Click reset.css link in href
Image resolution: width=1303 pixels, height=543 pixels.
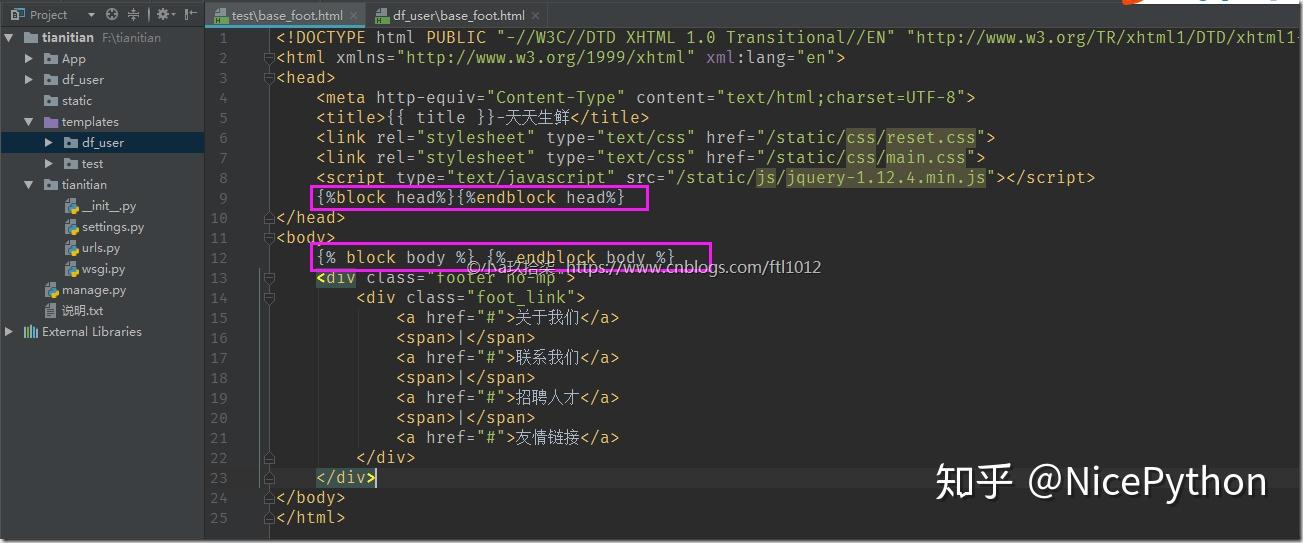[x=931, y=138]
